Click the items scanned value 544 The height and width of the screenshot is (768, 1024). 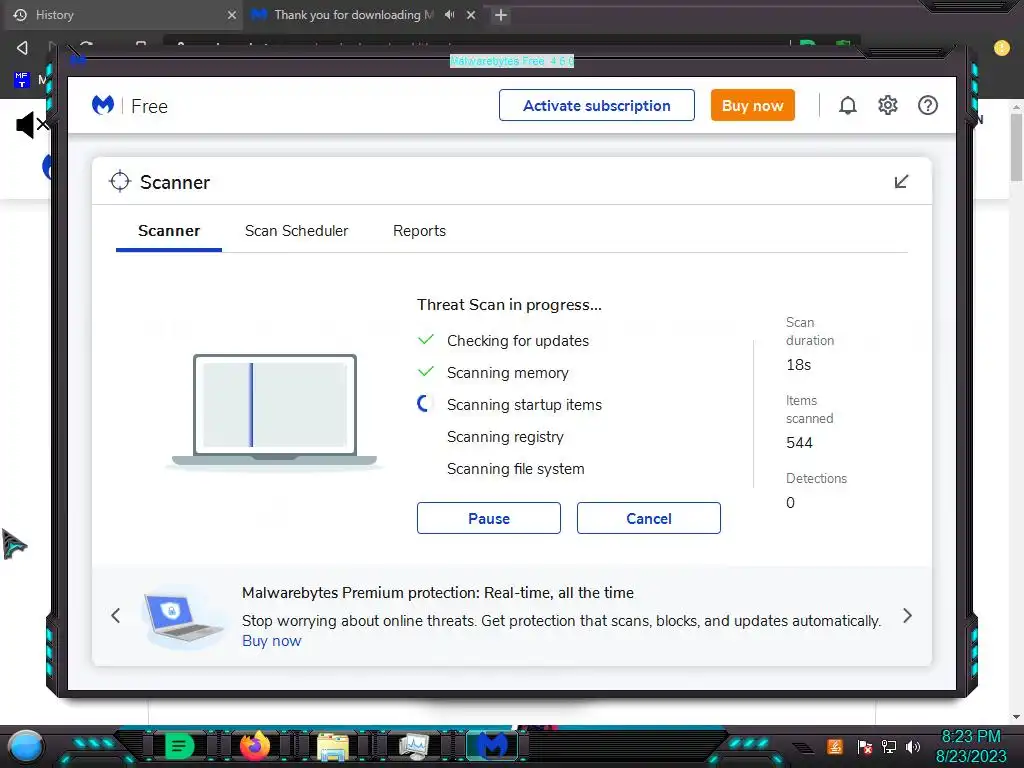click(x=799, y=443)
